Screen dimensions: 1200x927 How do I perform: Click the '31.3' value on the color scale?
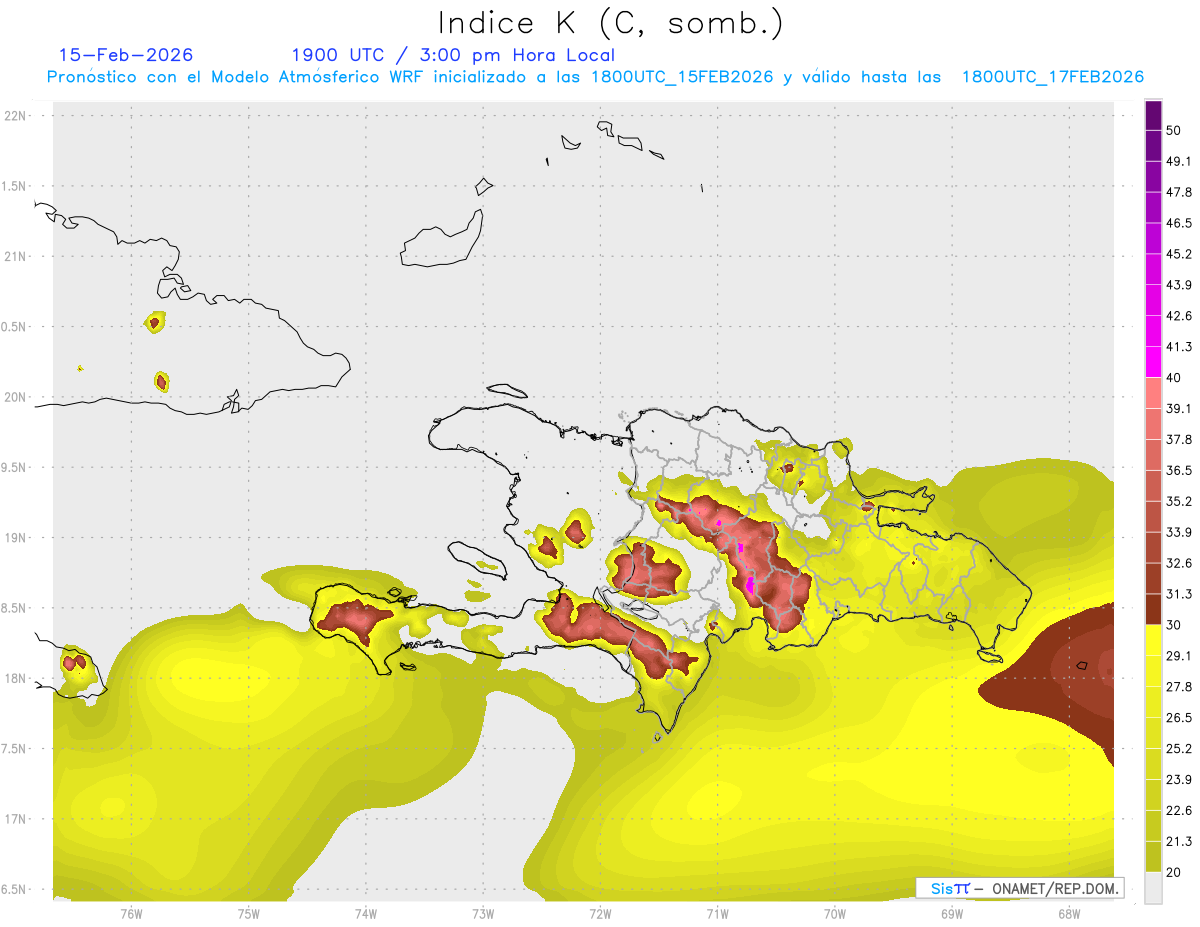click(x=1178, y=594)
